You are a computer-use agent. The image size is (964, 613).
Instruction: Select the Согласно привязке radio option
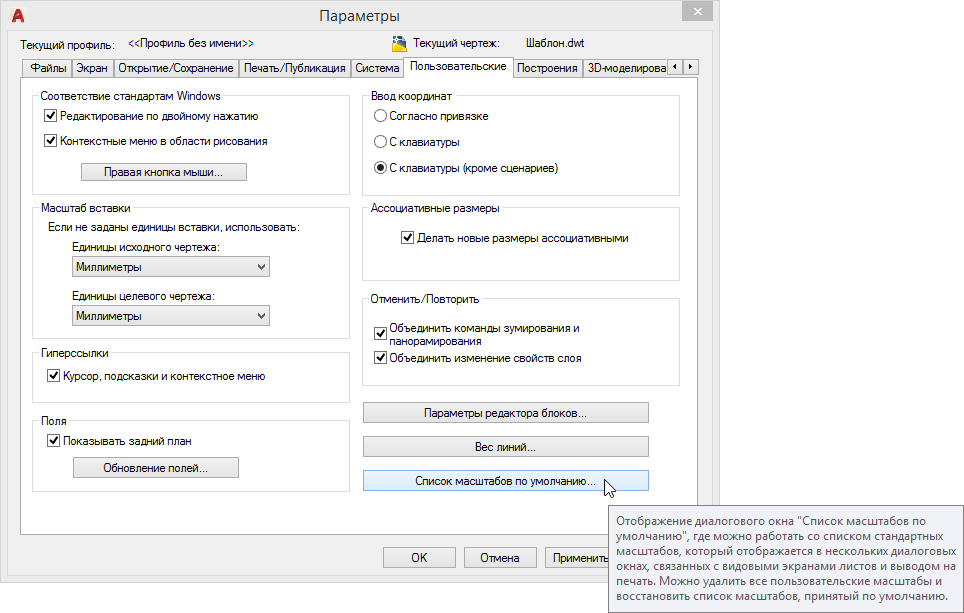coord(381,116)
